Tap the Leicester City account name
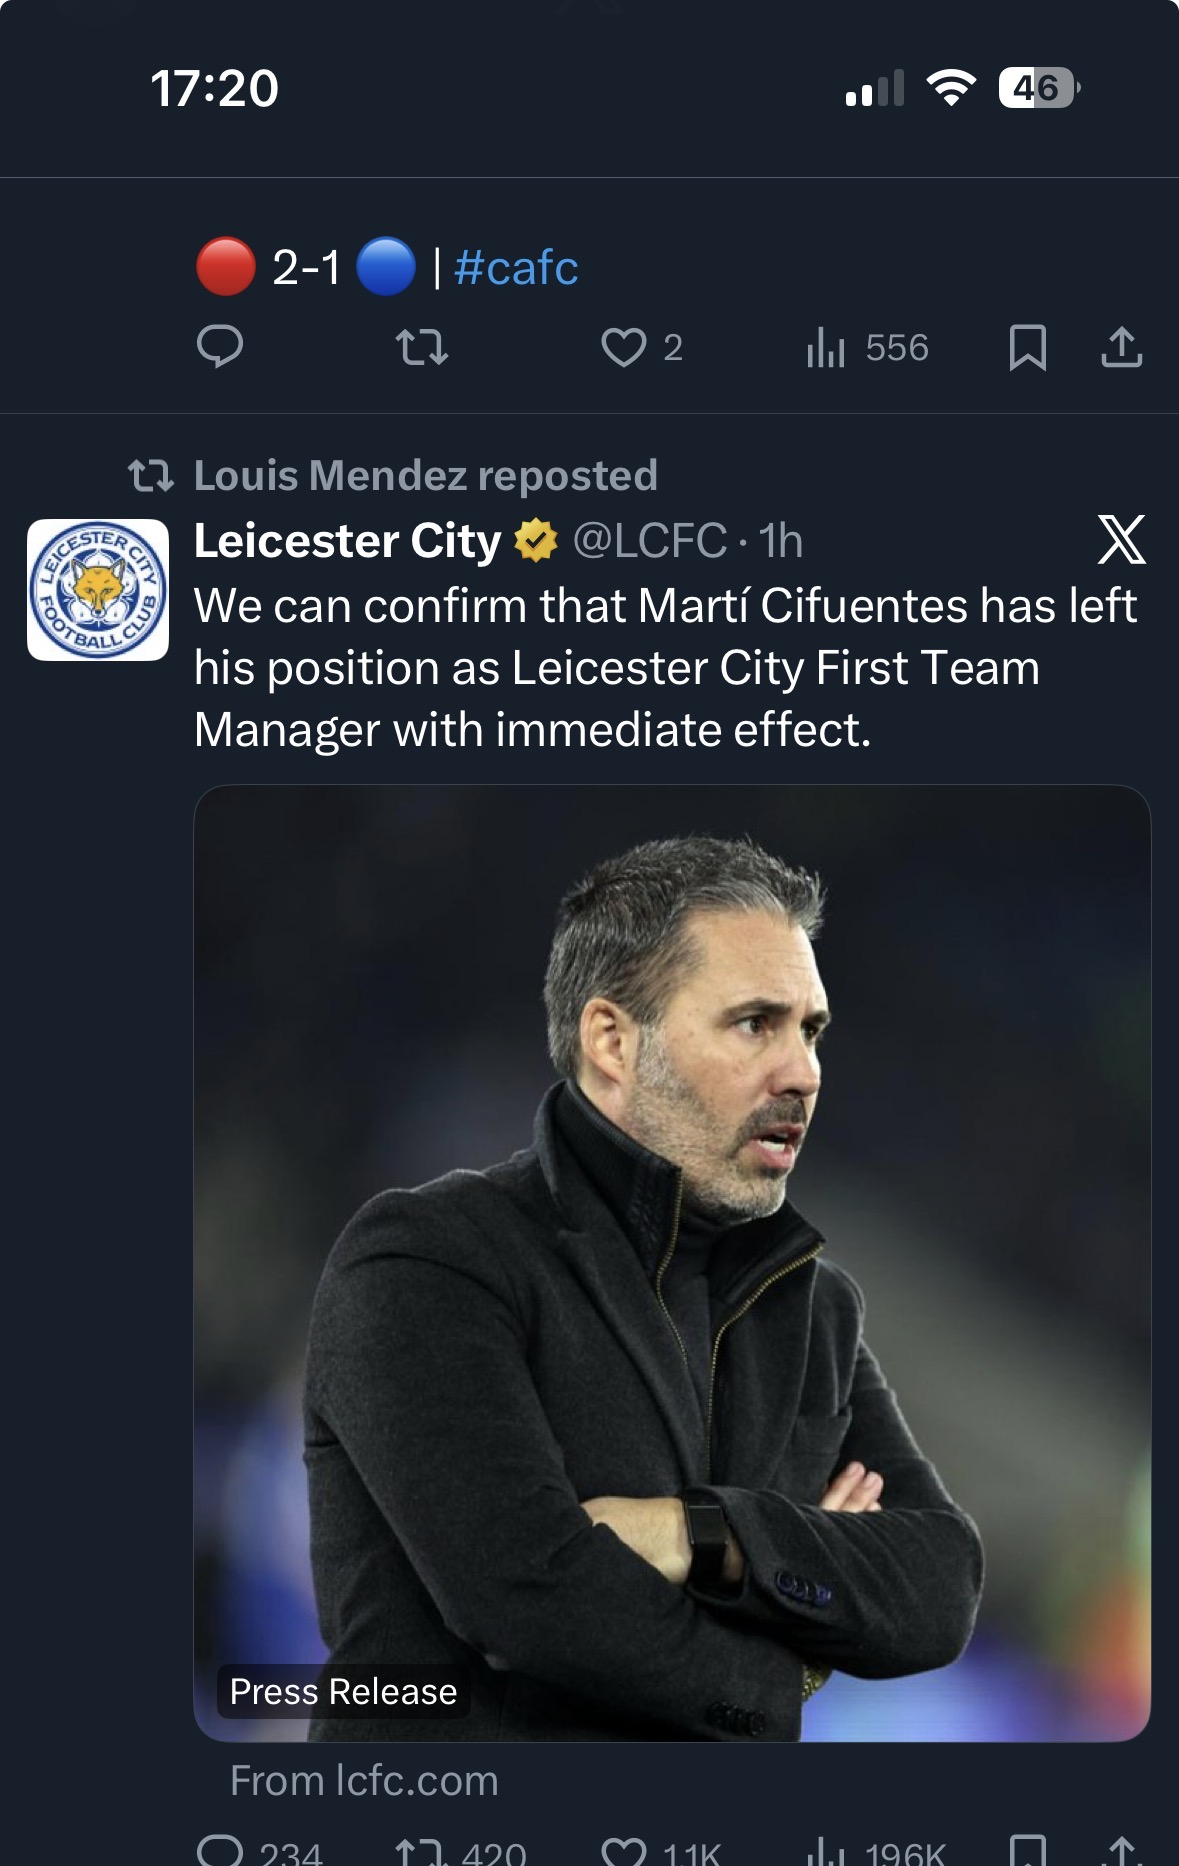Viewport: 1179px width, 1866px height. 347,541
